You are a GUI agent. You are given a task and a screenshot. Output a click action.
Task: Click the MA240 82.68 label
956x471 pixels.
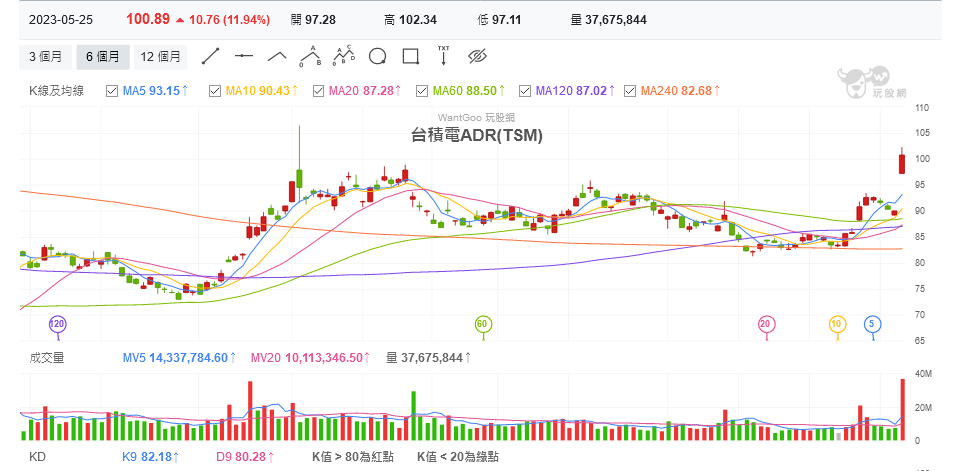(681, 91)
